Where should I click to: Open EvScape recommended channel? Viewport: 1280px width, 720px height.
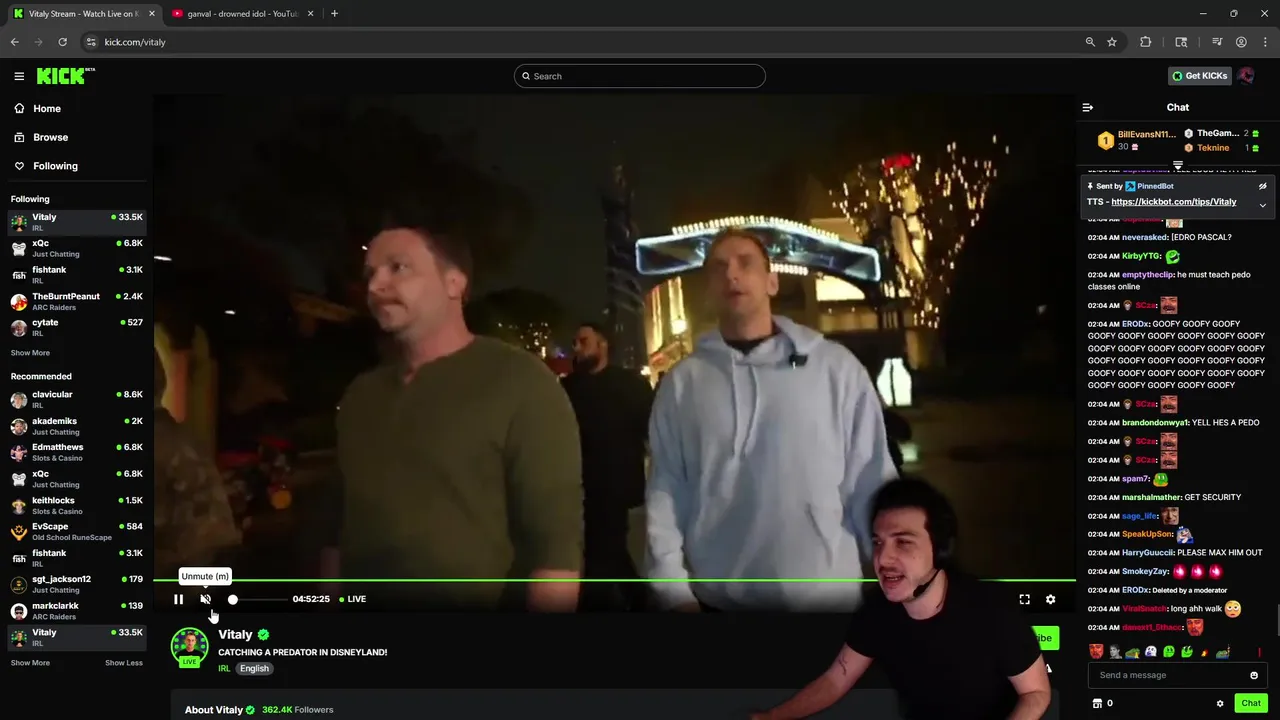[77, 531]
